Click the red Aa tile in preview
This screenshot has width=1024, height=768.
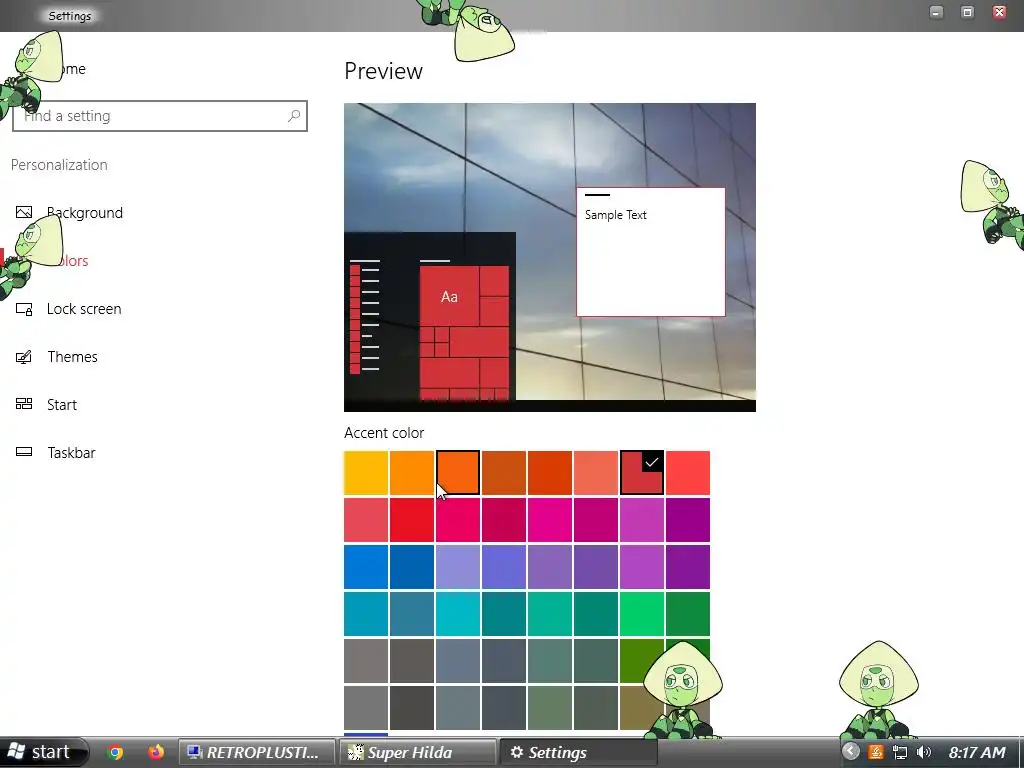[449, 296]
